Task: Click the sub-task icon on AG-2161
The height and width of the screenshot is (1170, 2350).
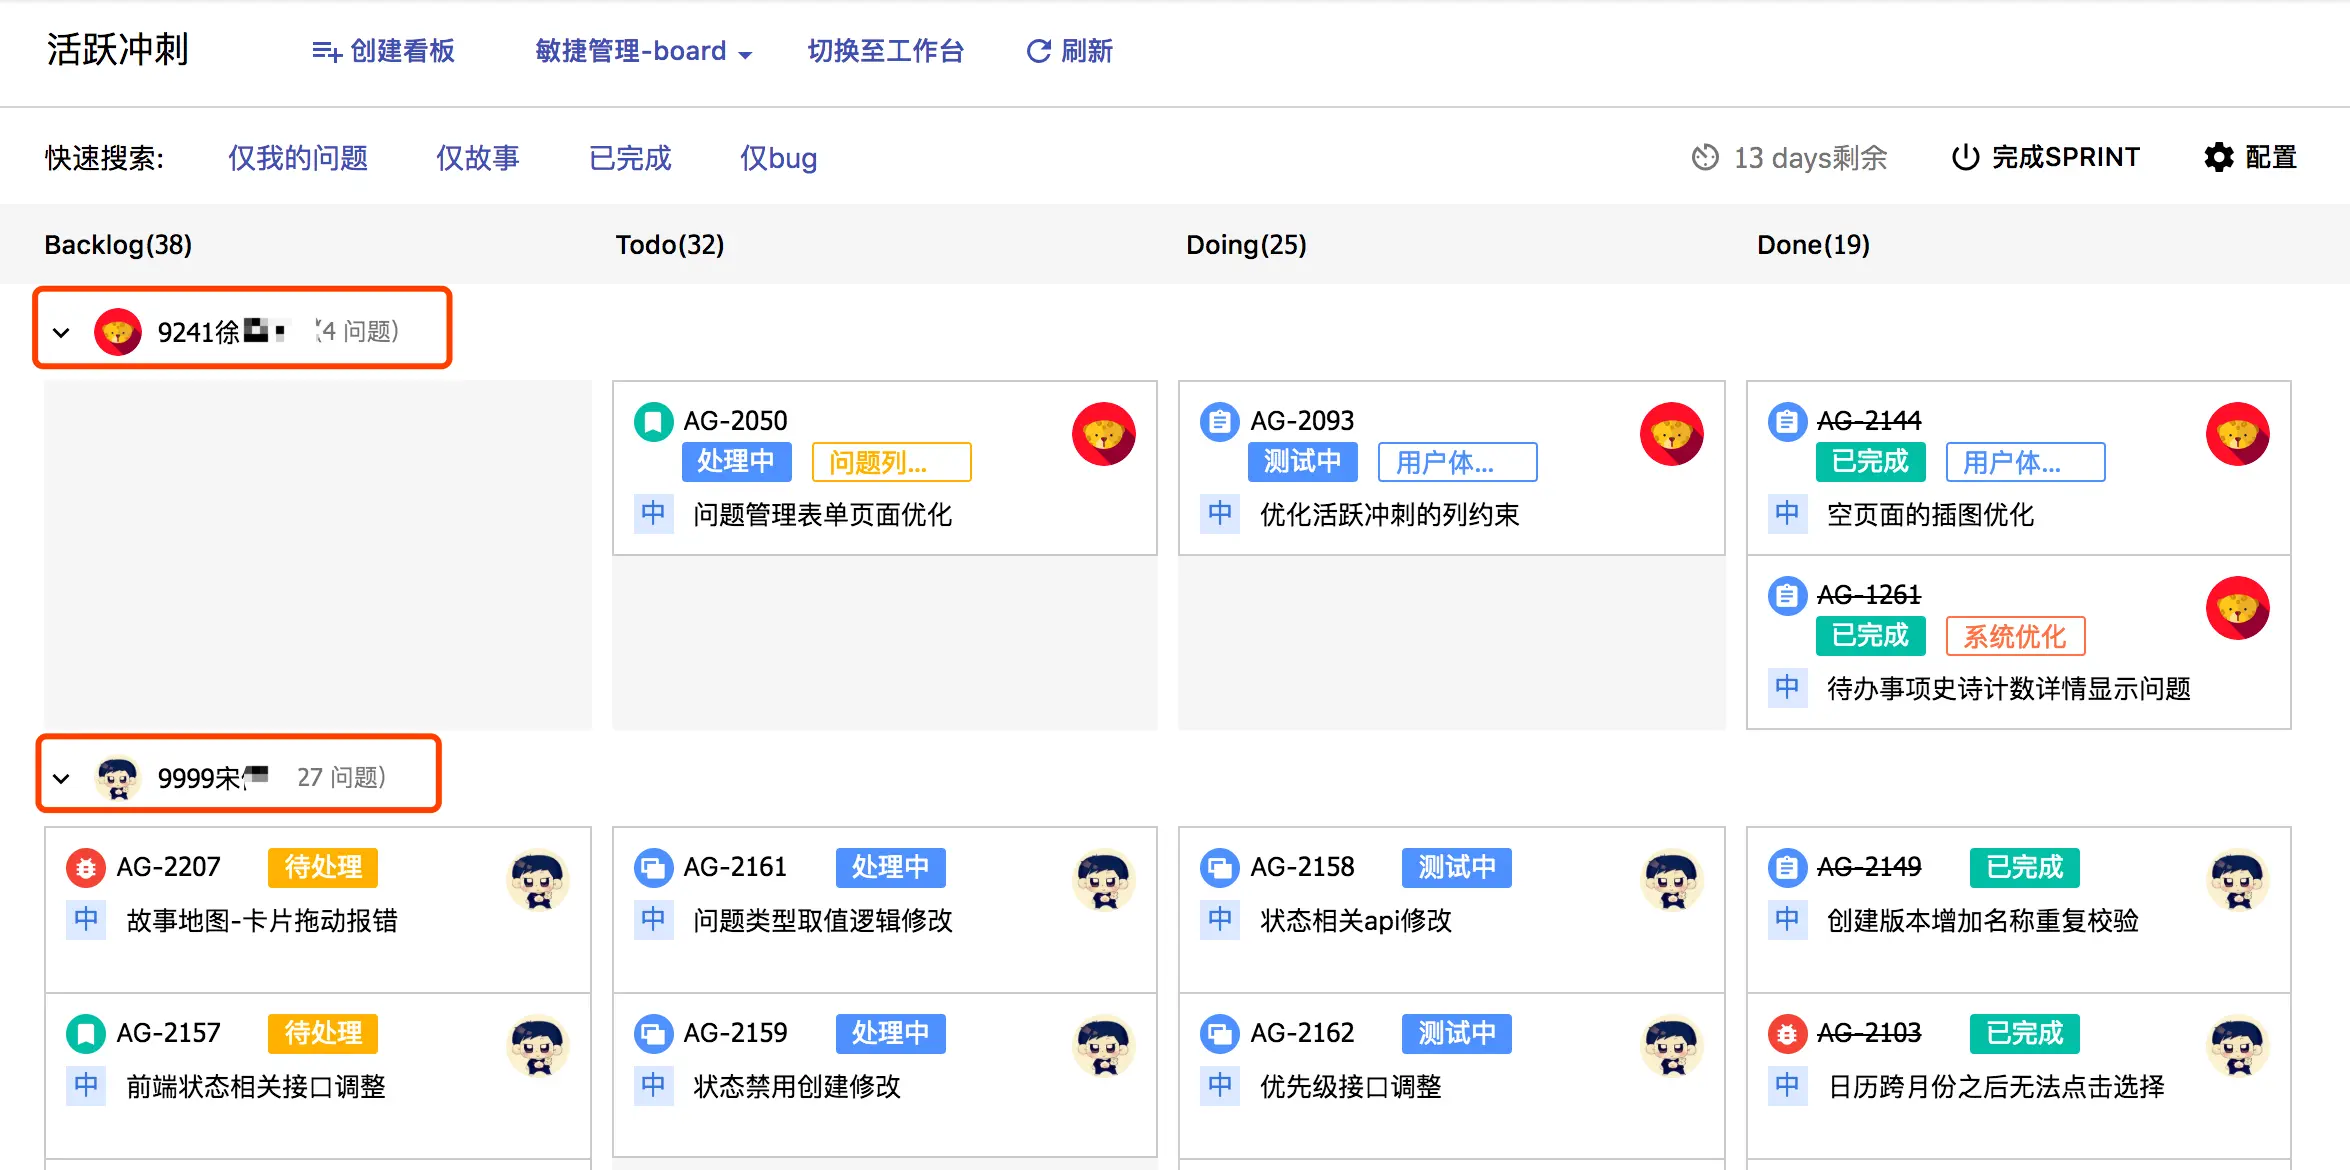Action: (653, 867)
